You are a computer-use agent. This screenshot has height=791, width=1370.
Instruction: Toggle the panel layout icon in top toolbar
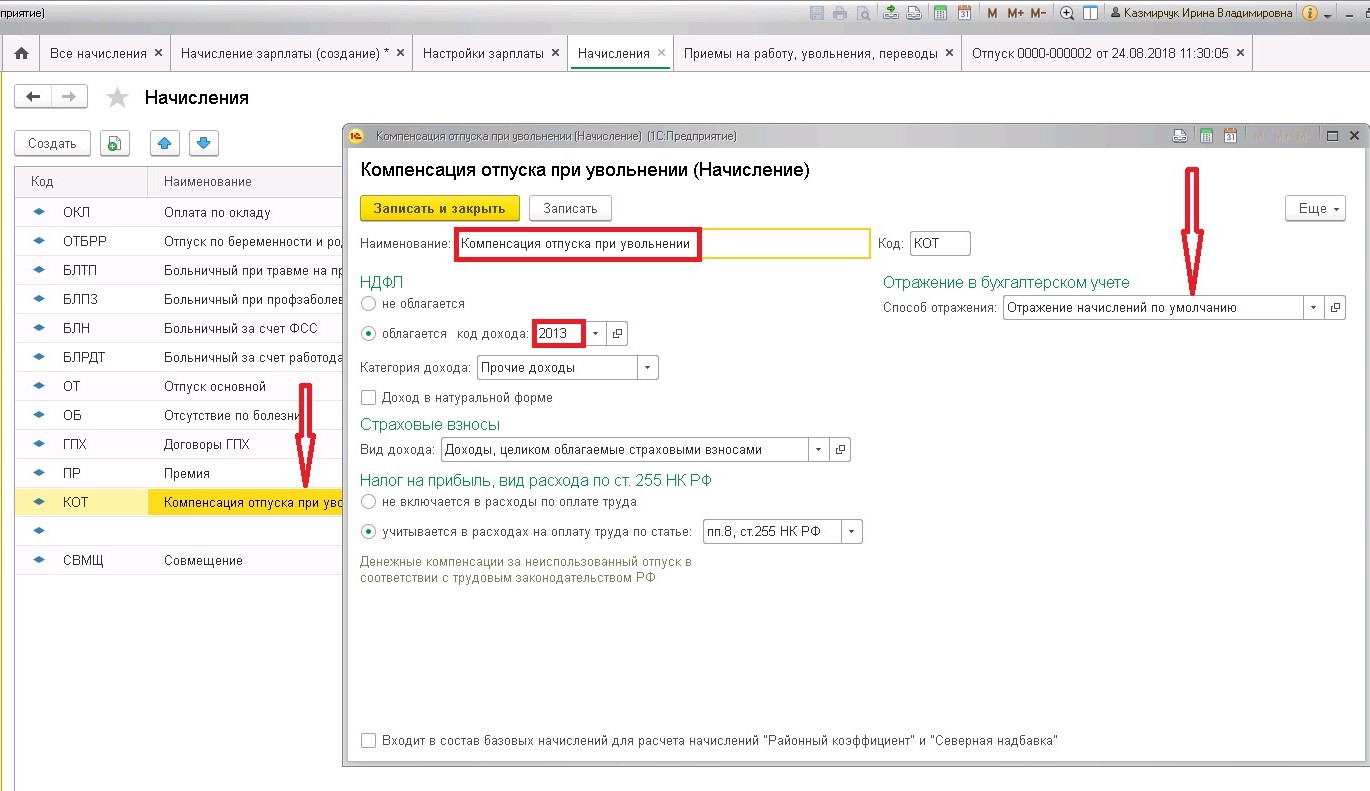point(1090,13)
